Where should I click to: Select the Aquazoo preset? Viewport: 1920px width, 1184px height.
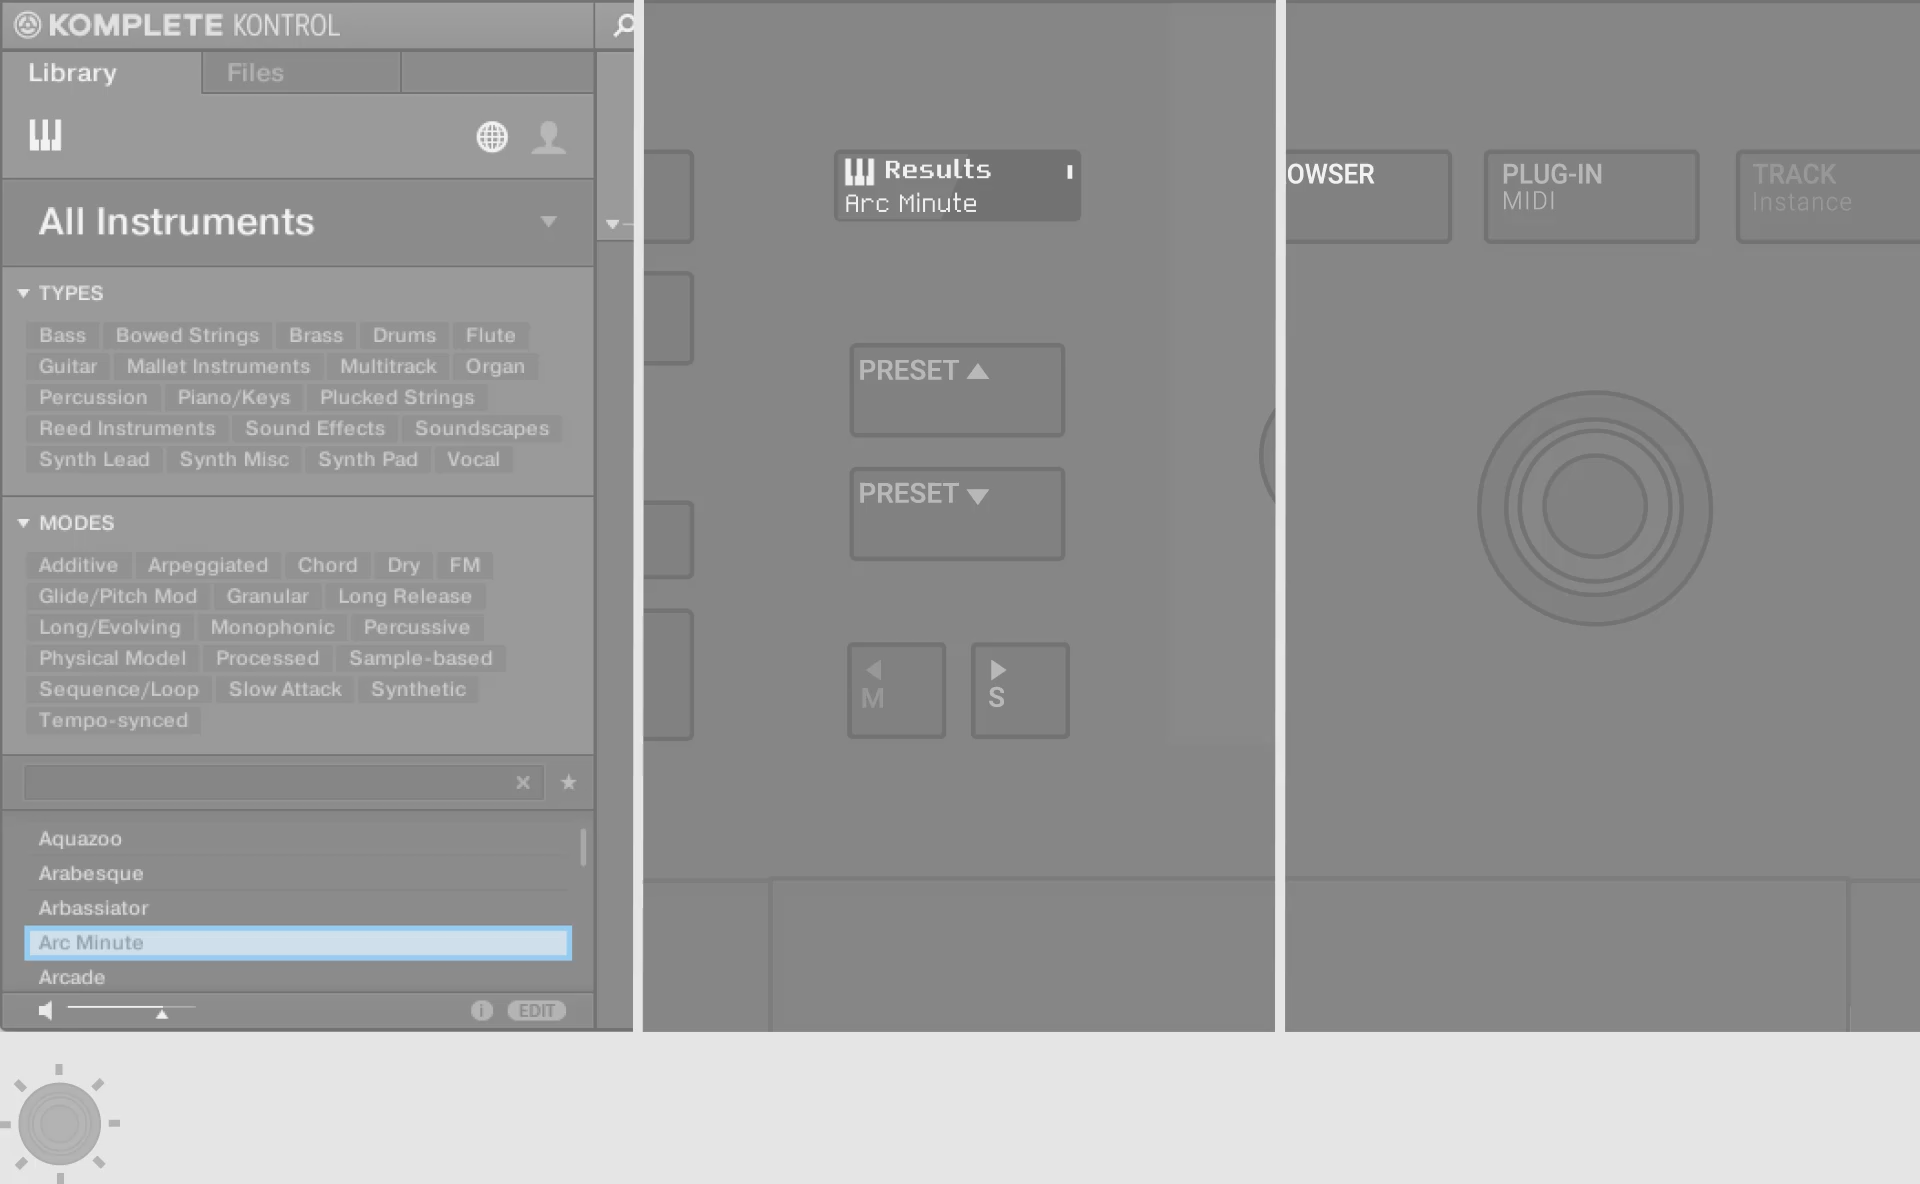(x=298, y=839)
